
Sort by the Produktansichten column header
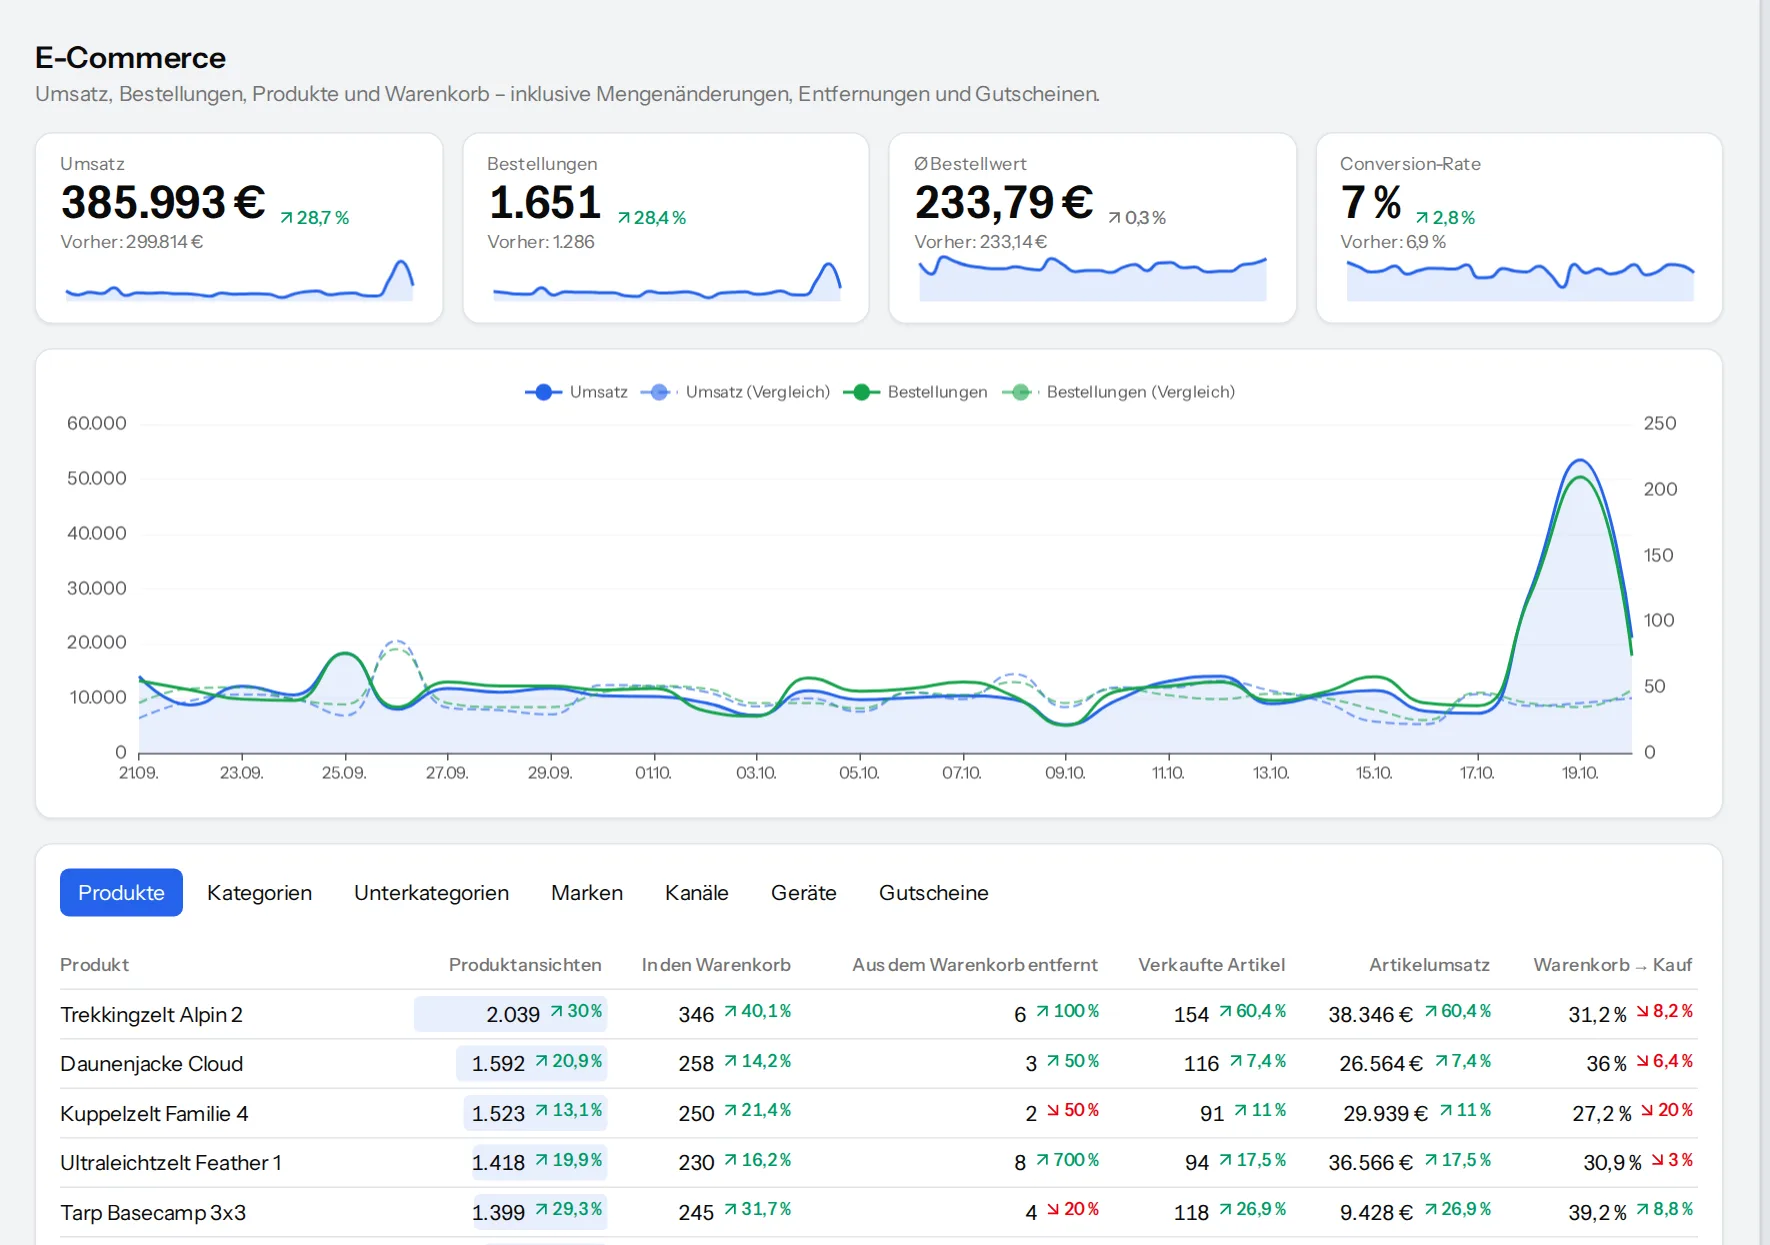point(525,965)
